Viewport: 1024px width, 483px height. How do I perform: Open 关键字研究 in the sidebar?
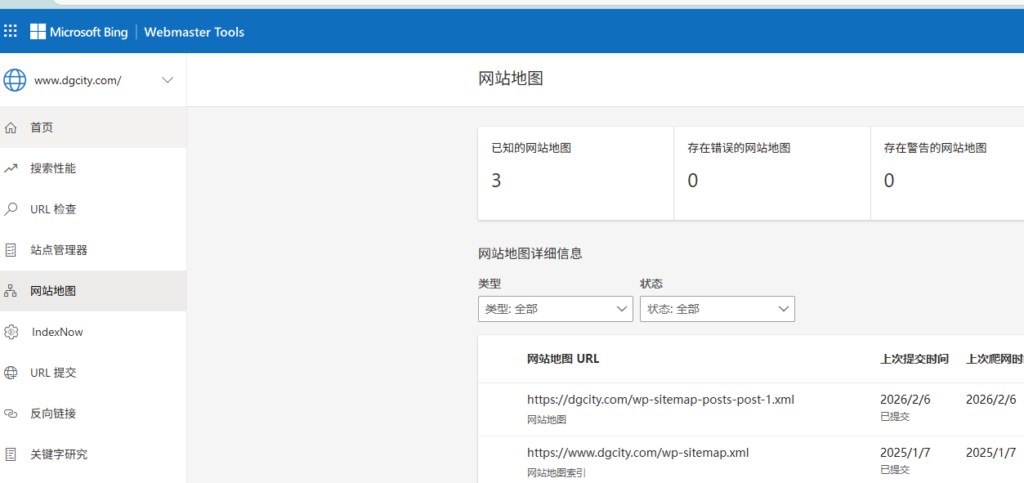click(93, 454)
